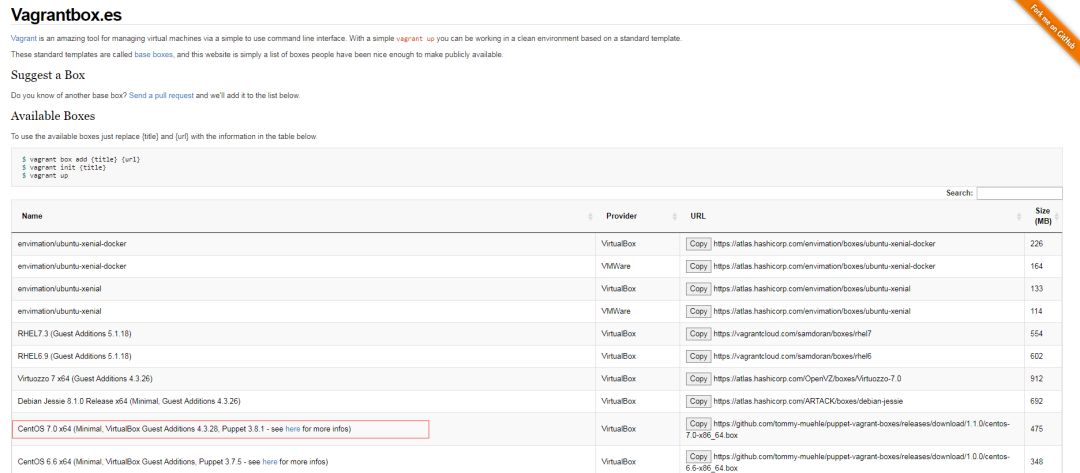Viewport: 1080px width, 473px height.
Task: Copy URL for envimation/ubuntu-xenial VMWare row
Action: pos(698,311)
